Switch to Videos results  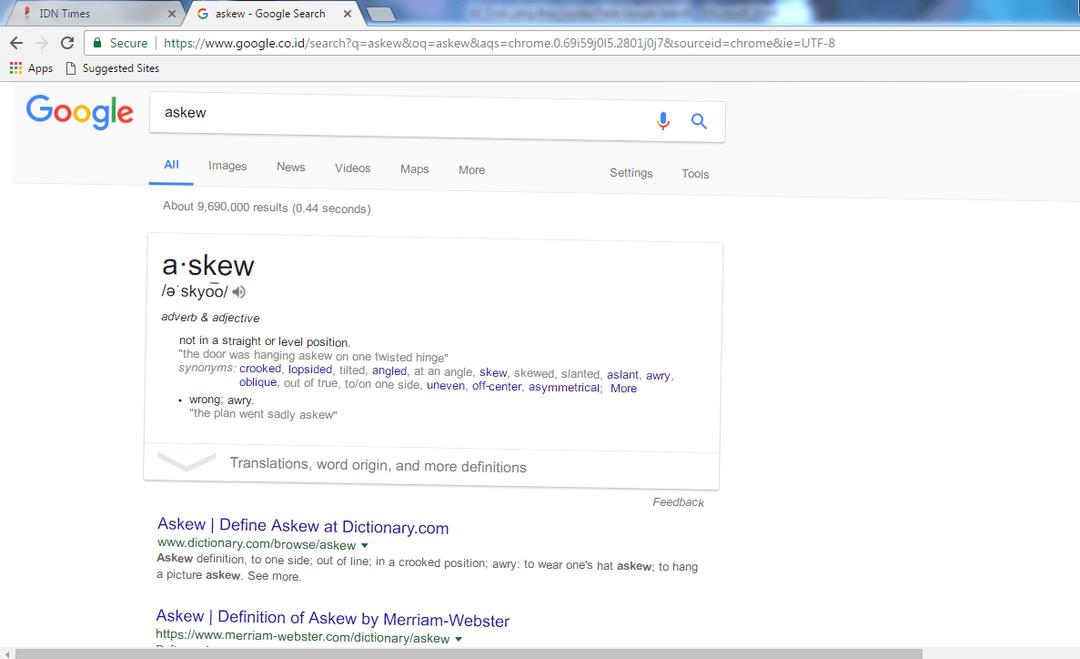click(x=353, y=168)
